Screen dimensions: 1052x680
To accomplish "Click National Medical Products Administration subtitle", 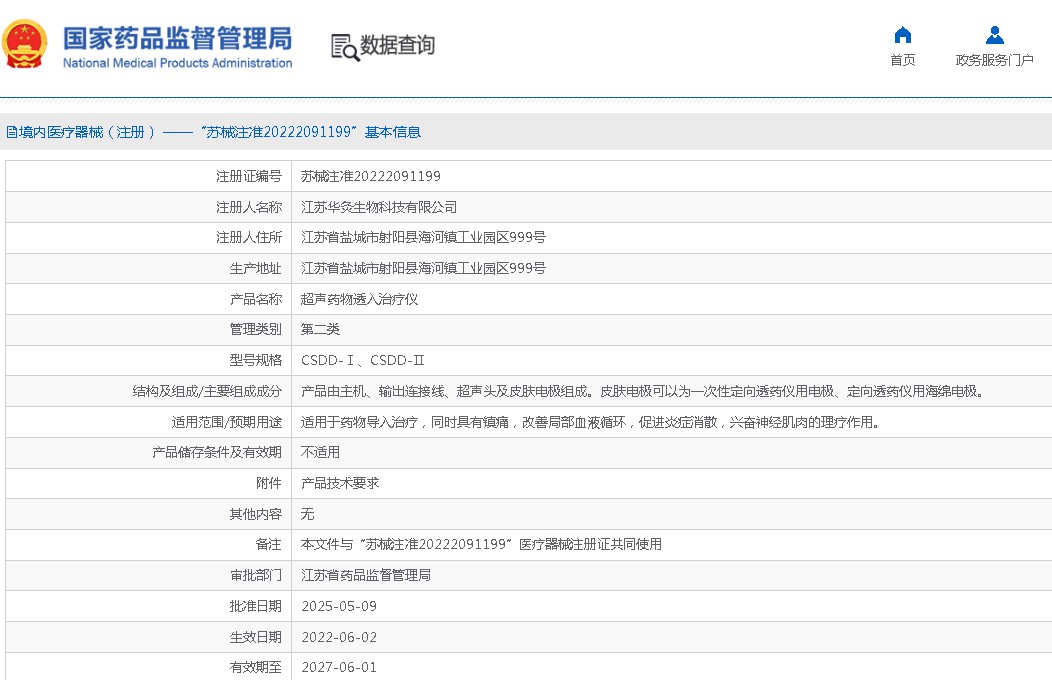I will coord(177,63).
